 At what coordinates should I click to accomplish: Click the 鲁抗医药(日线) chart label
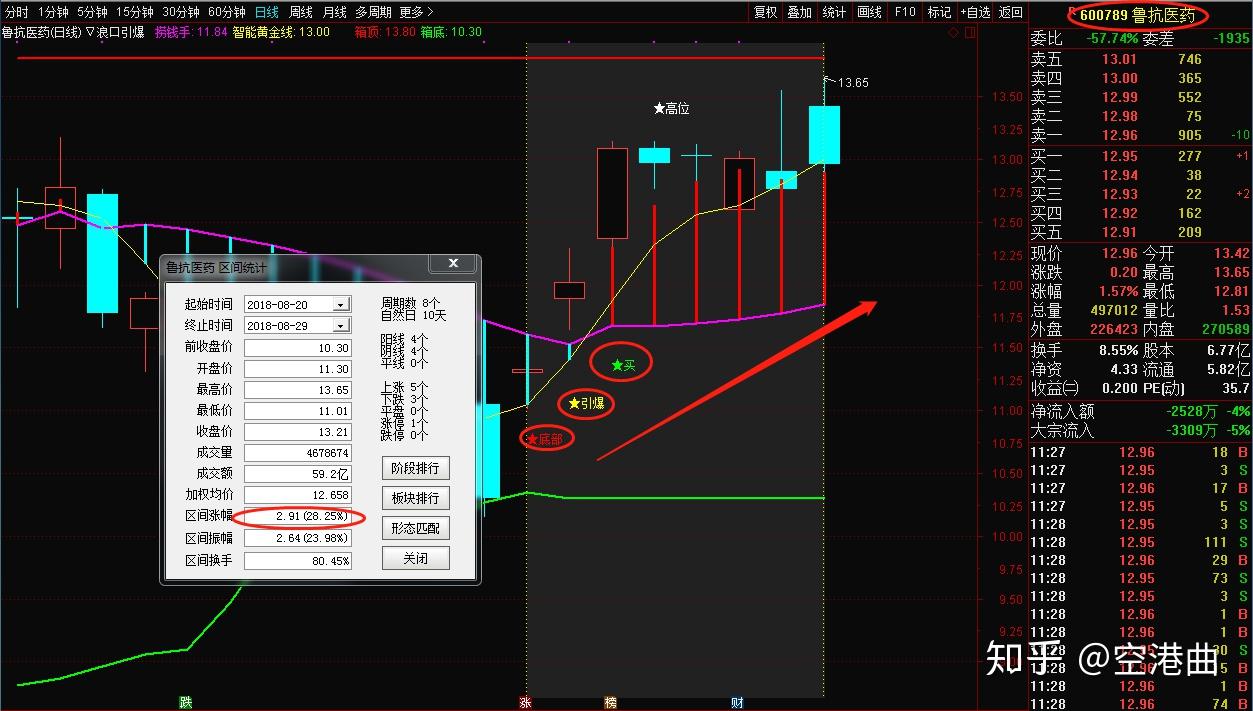[42, 32]
